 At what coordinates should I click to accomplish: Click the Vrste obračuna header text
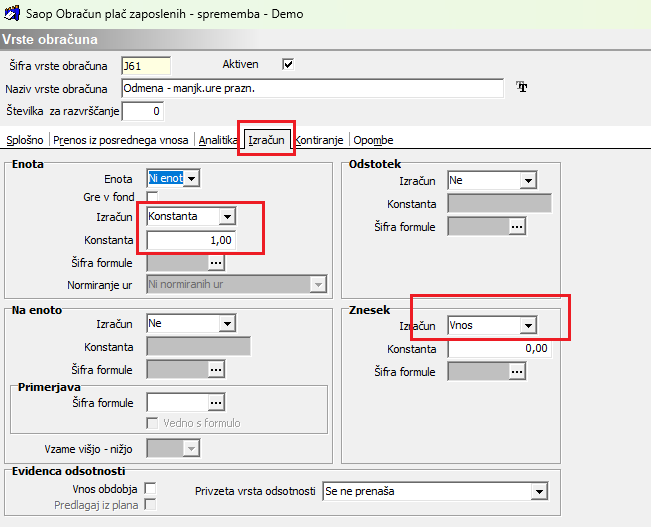tap(50, 39)
